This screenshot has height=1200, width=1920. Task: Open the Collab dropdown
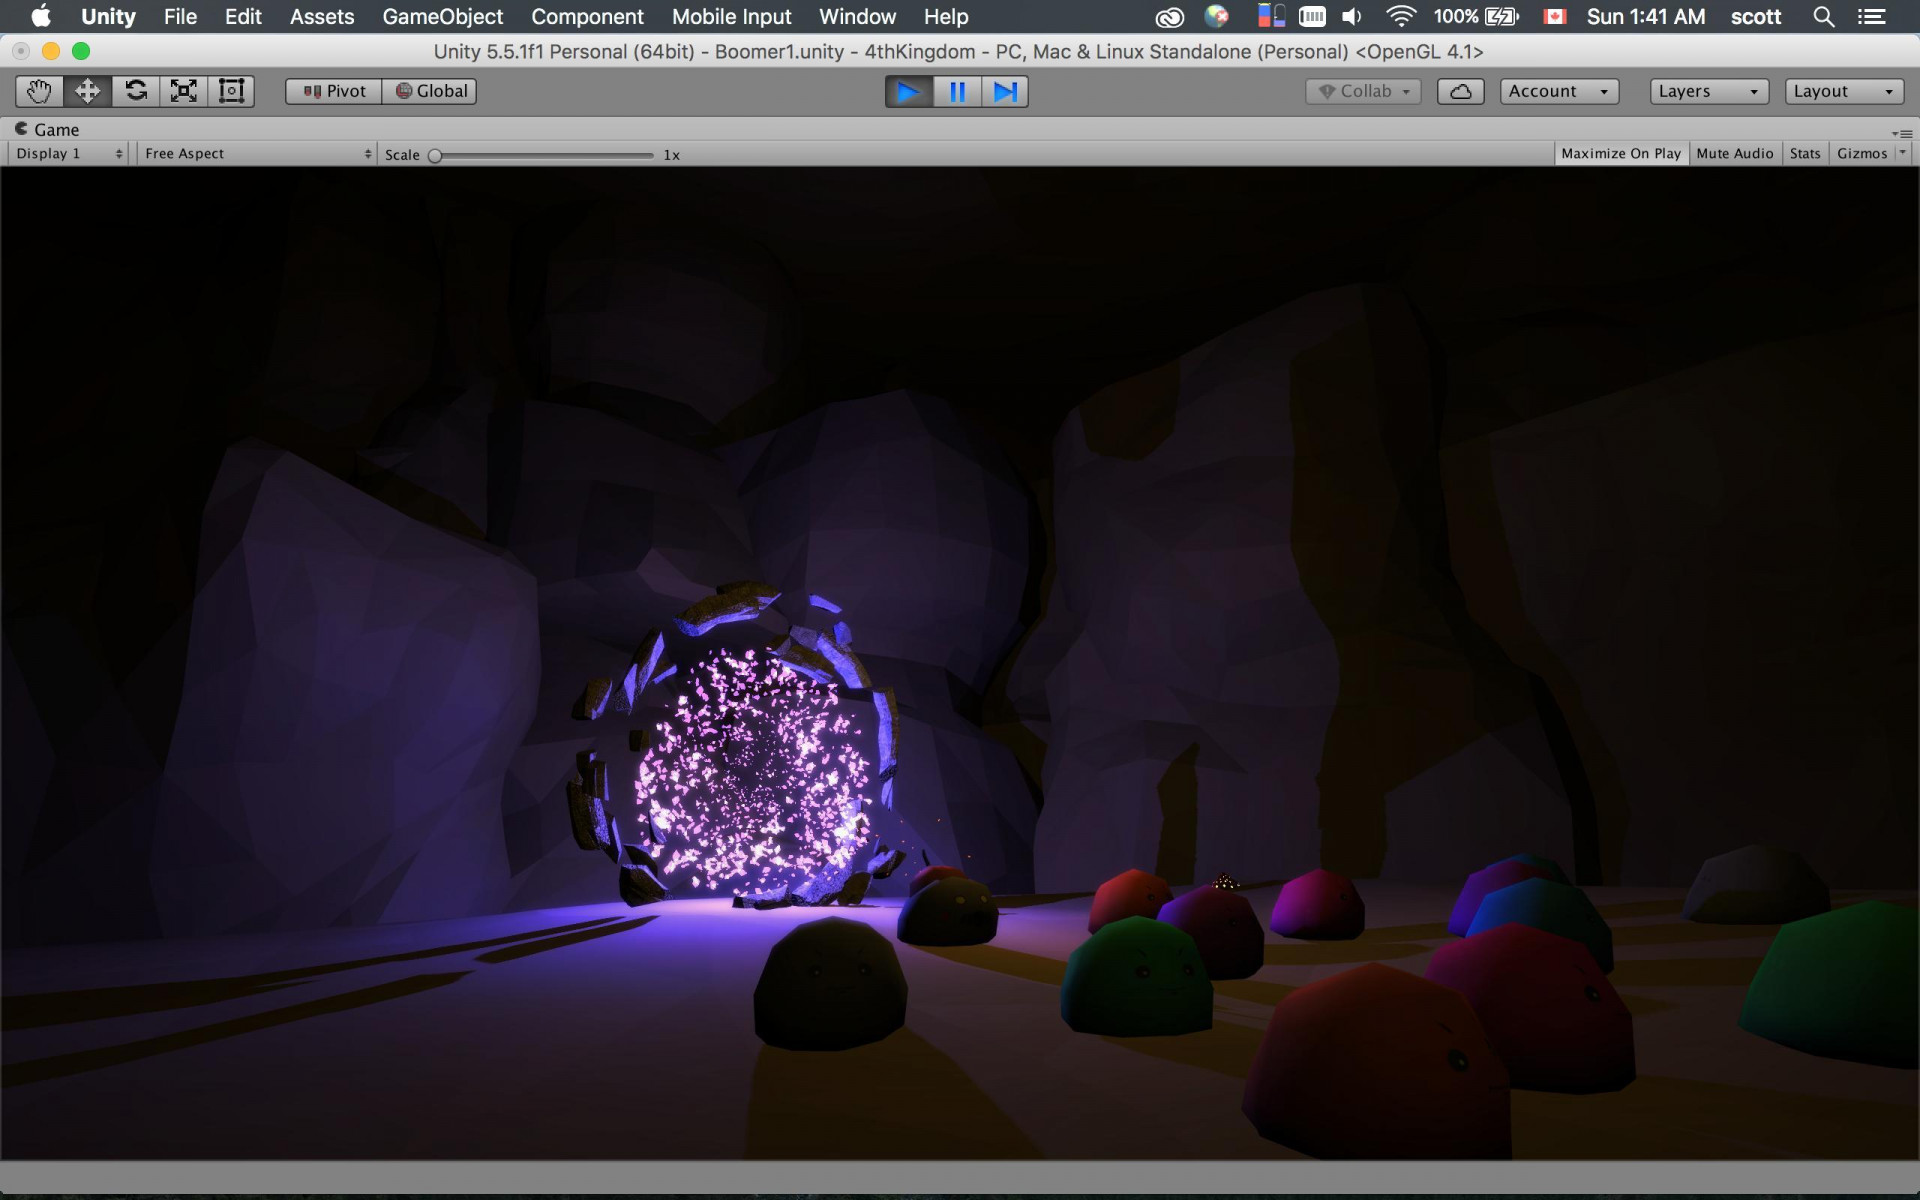[x=1363, y=91]
